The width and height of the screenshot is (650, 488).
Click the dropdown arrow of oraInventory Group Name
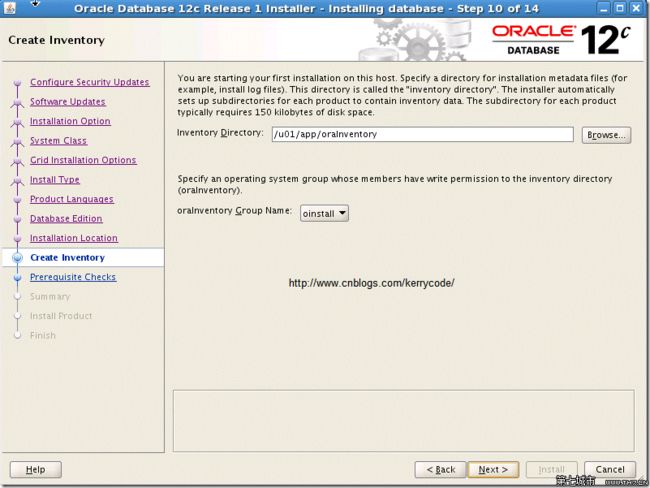click(342, 213)
